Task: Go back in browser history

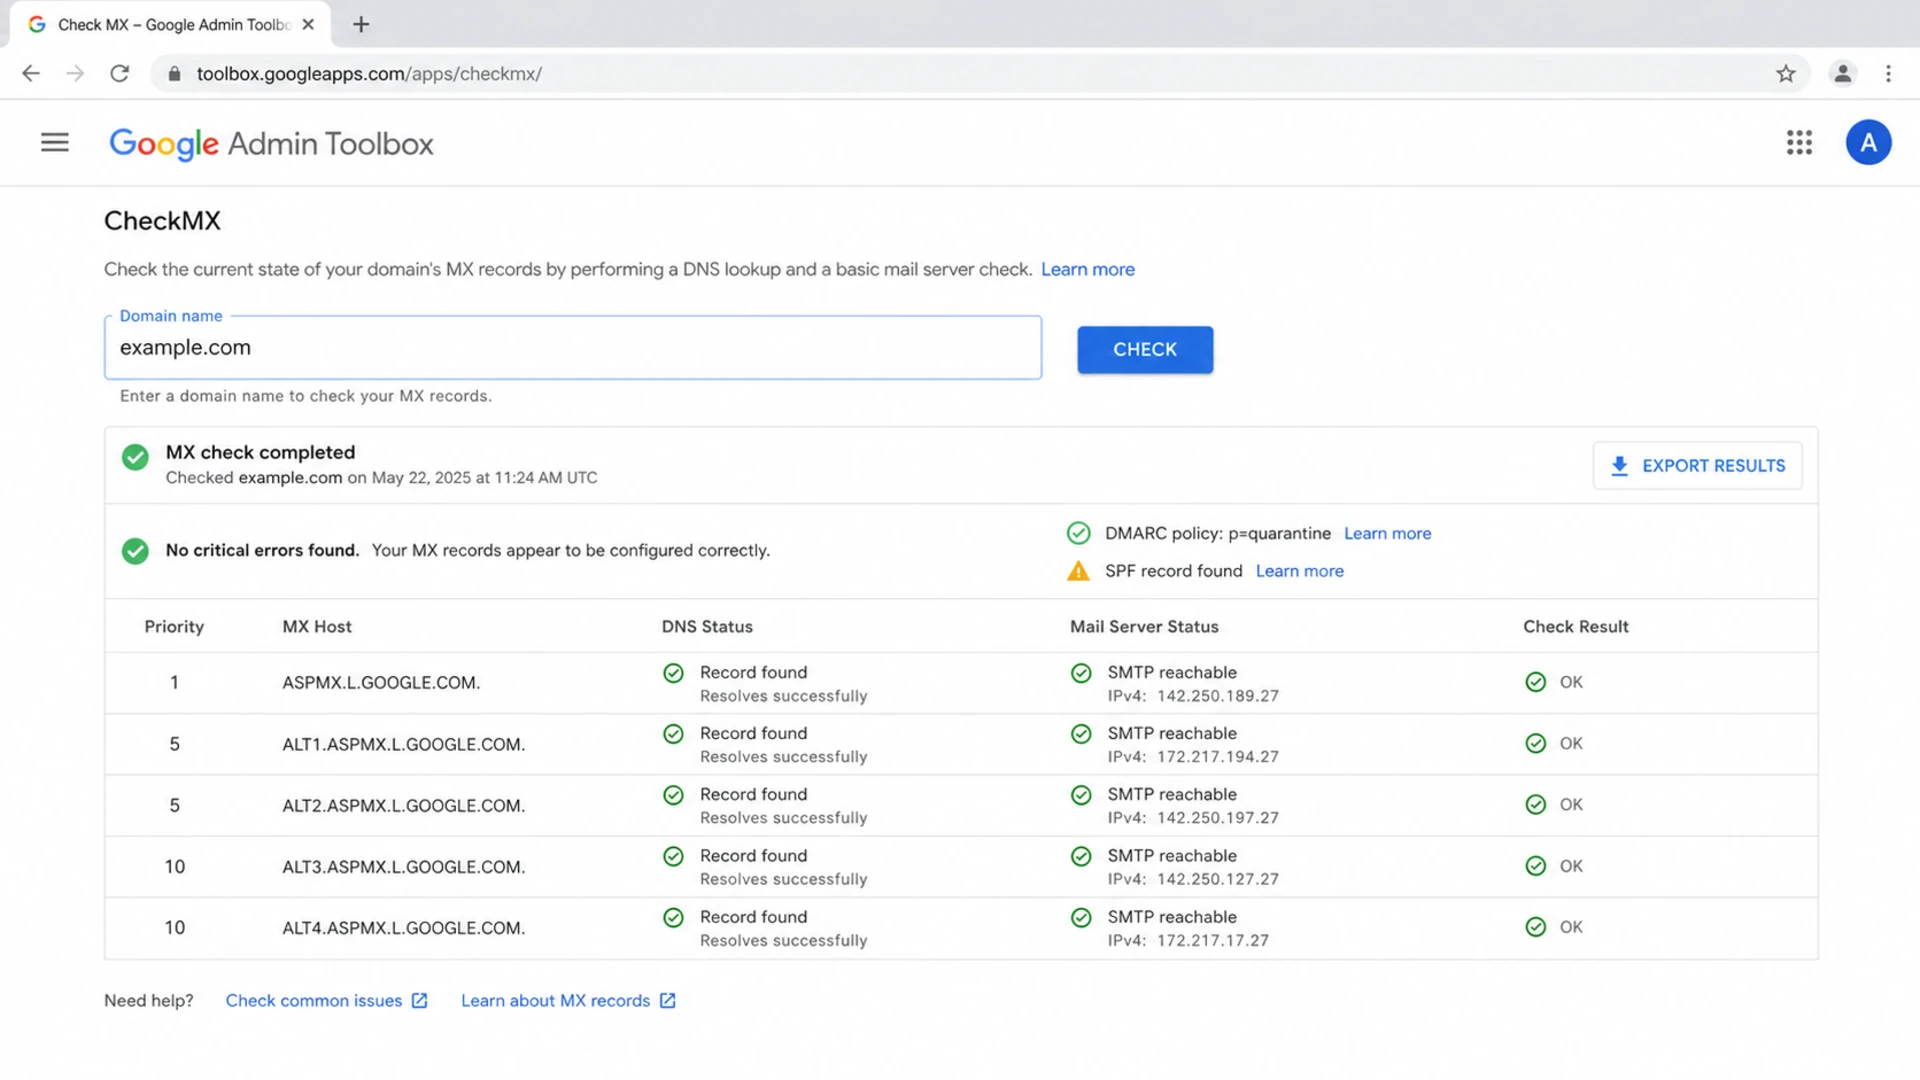Action: (x=31, y=74)
